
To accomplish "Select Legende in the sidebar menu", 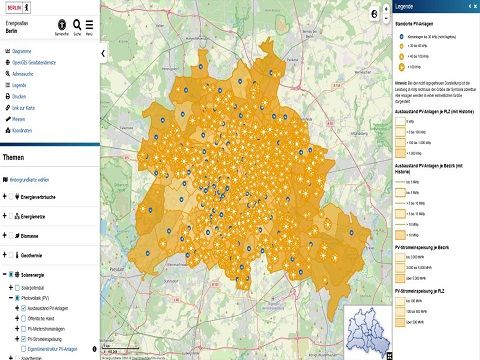I will click(x=19, y=85).
